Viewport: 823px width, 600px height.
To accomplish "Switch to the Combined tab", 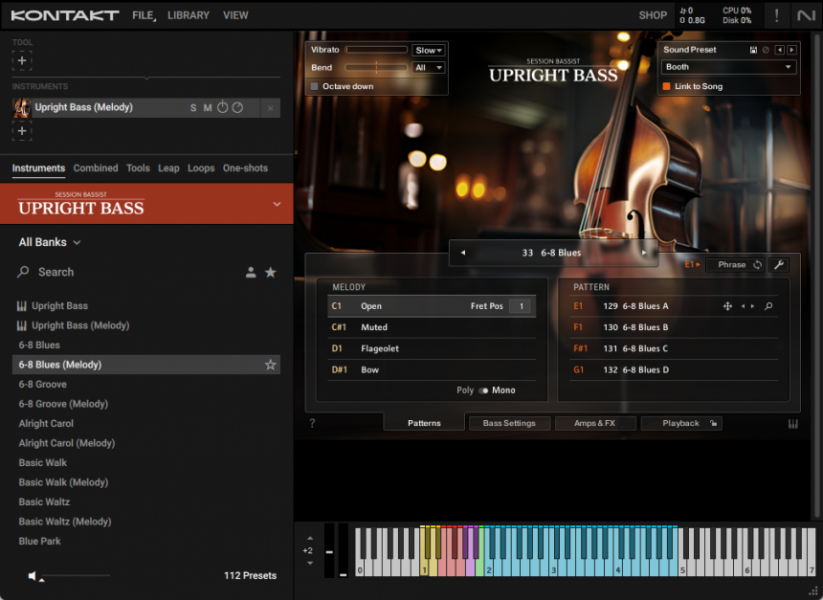I will click(95, 168).
